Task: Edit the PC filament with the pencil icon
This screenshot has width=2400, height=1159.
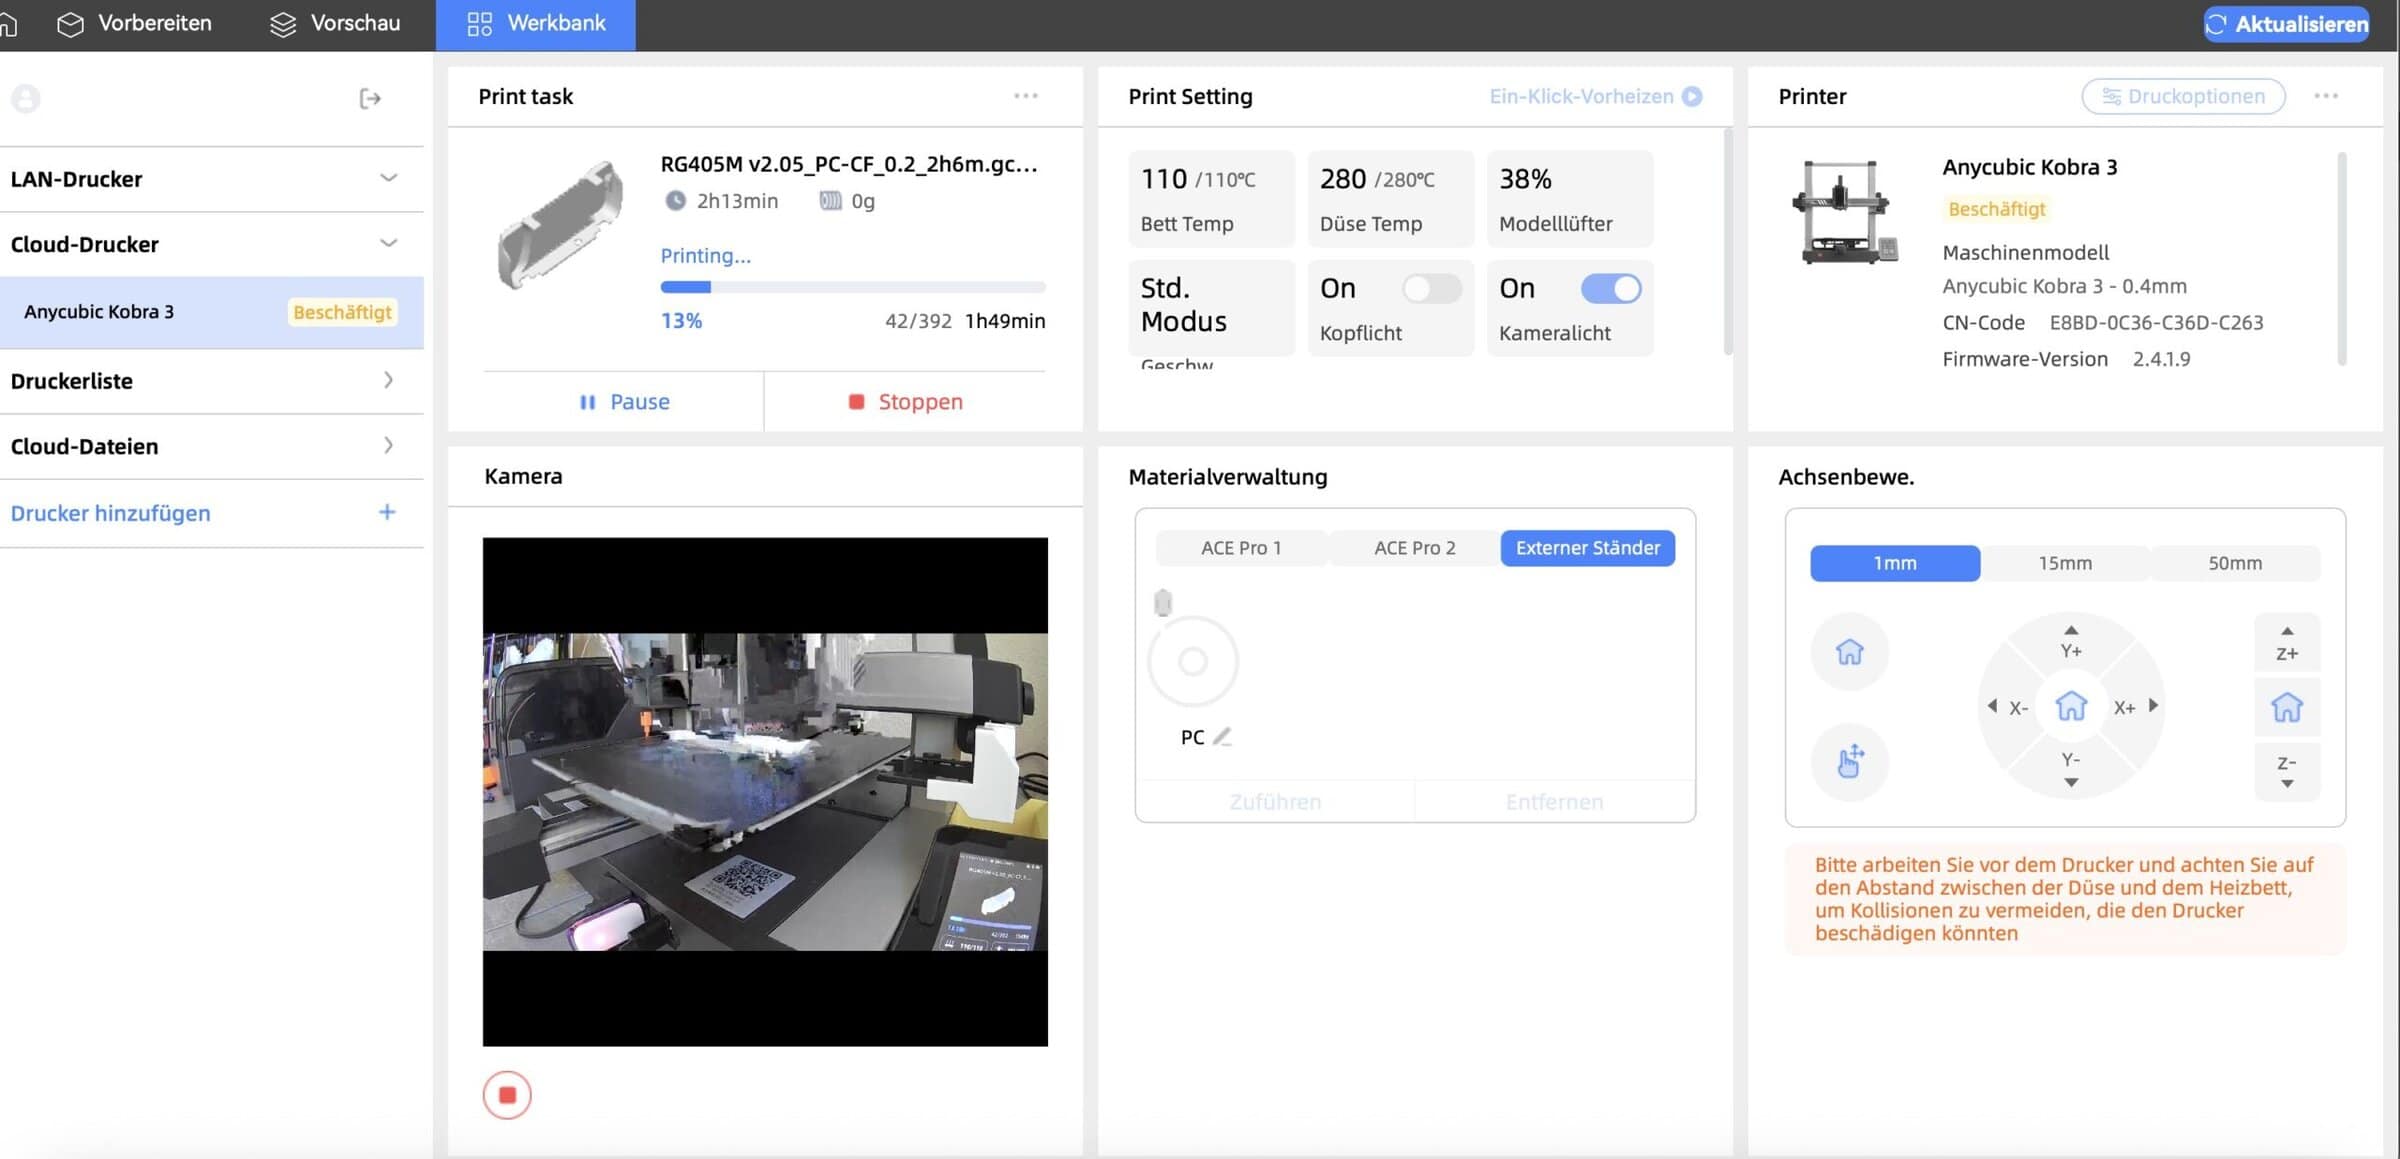Action: (1222, 737)
